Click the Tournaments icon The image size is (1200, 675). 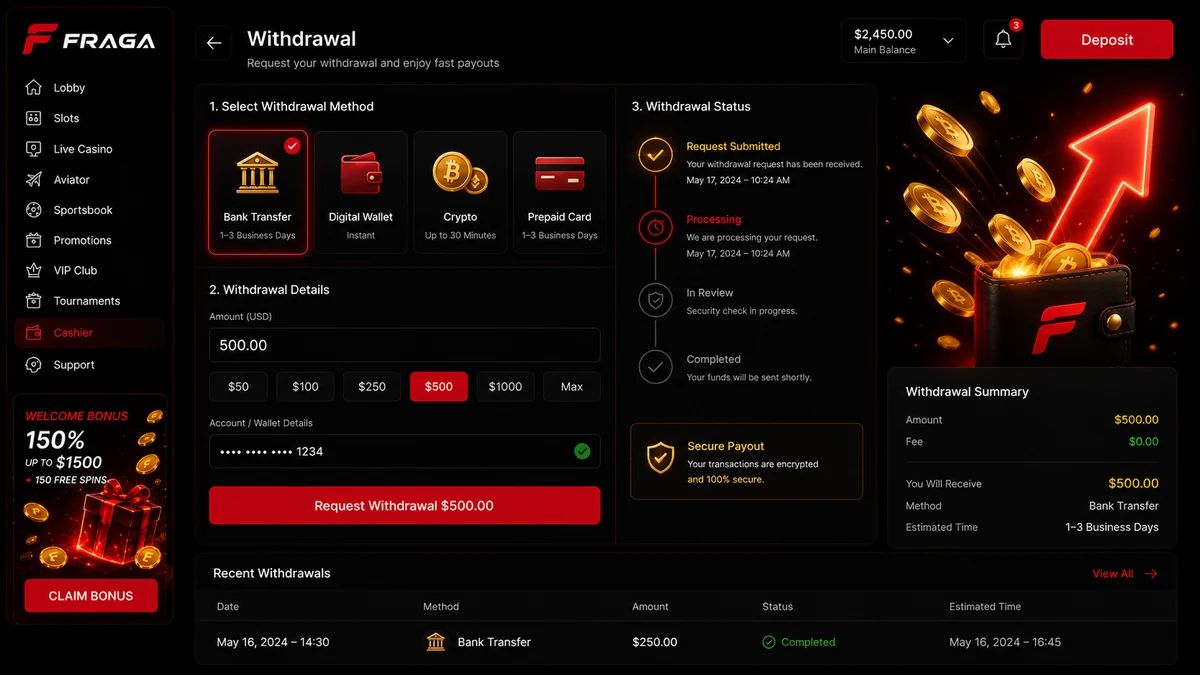(34, 301)
